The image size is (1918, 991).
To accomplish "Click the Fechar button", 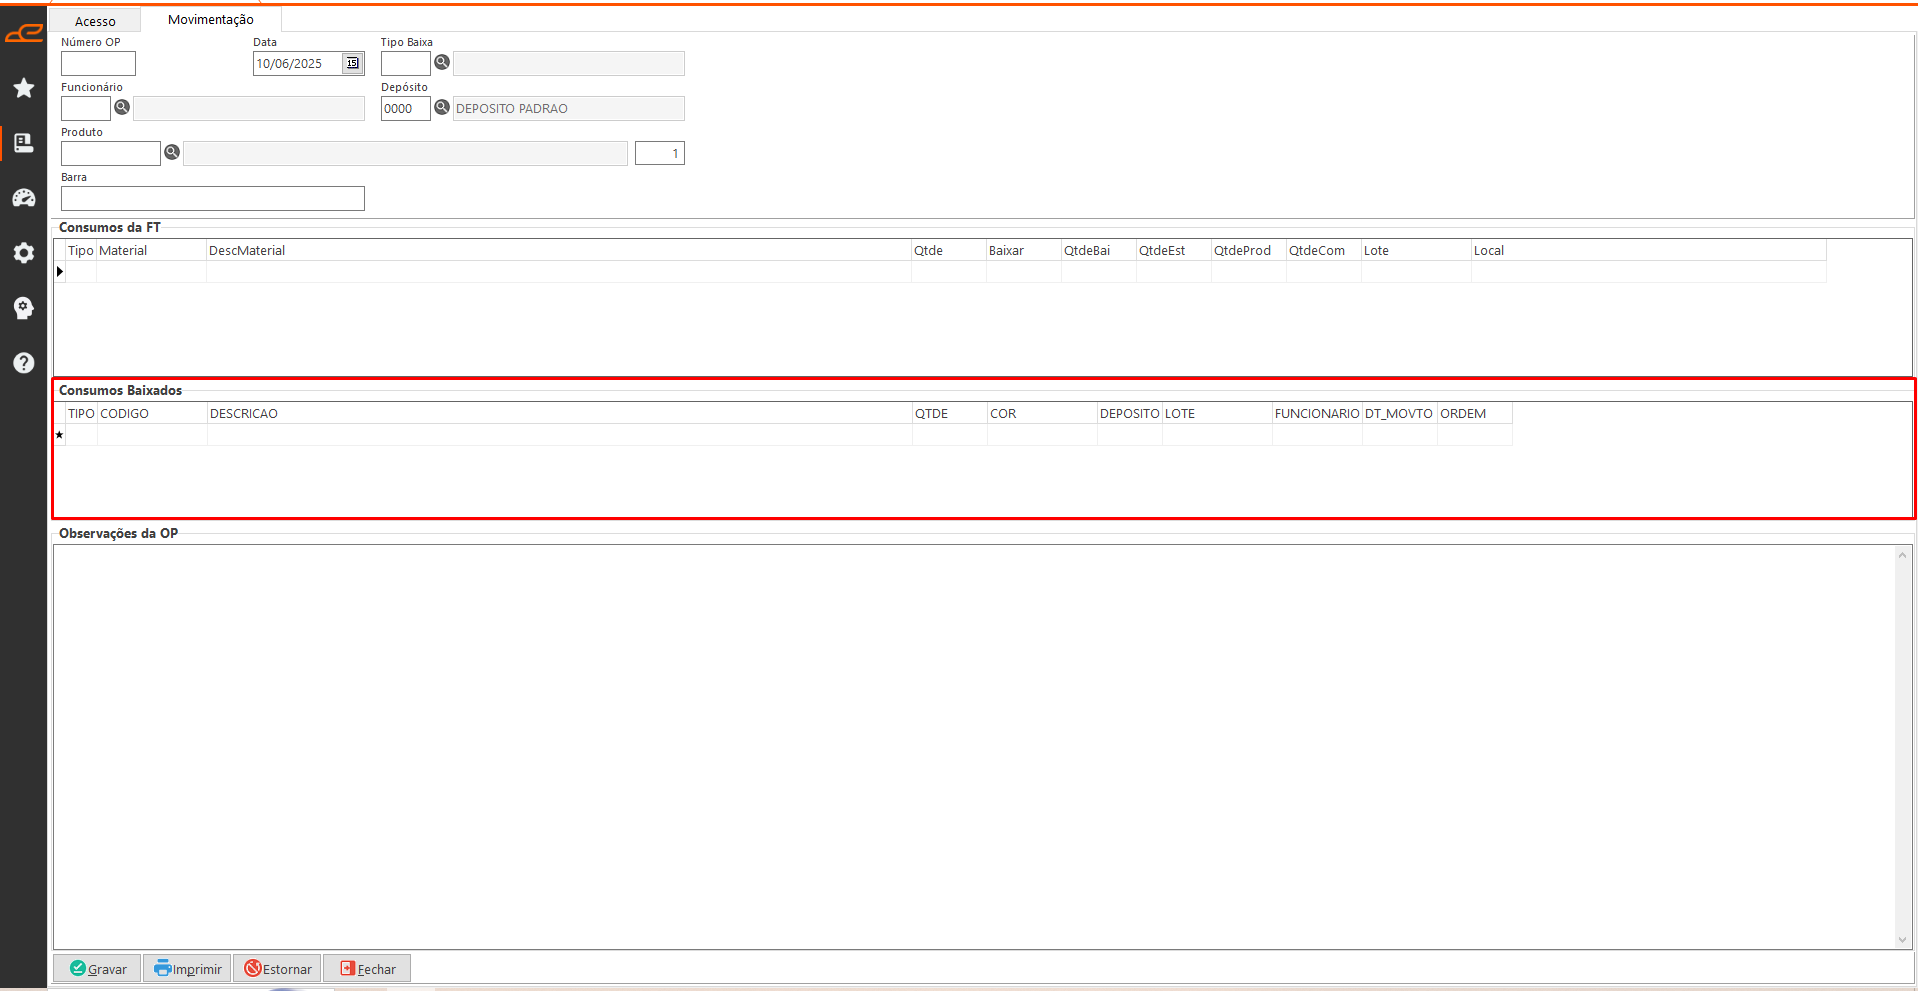I will click(x=368, y=968).
